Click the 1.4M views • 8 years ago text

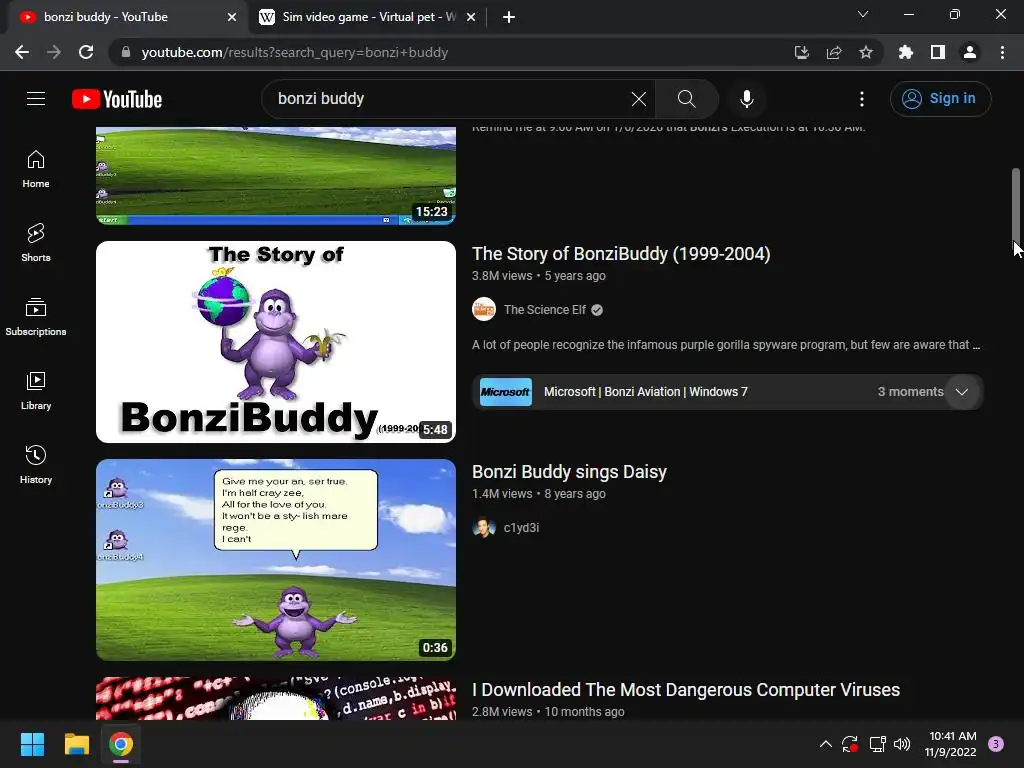pos(539,494)
